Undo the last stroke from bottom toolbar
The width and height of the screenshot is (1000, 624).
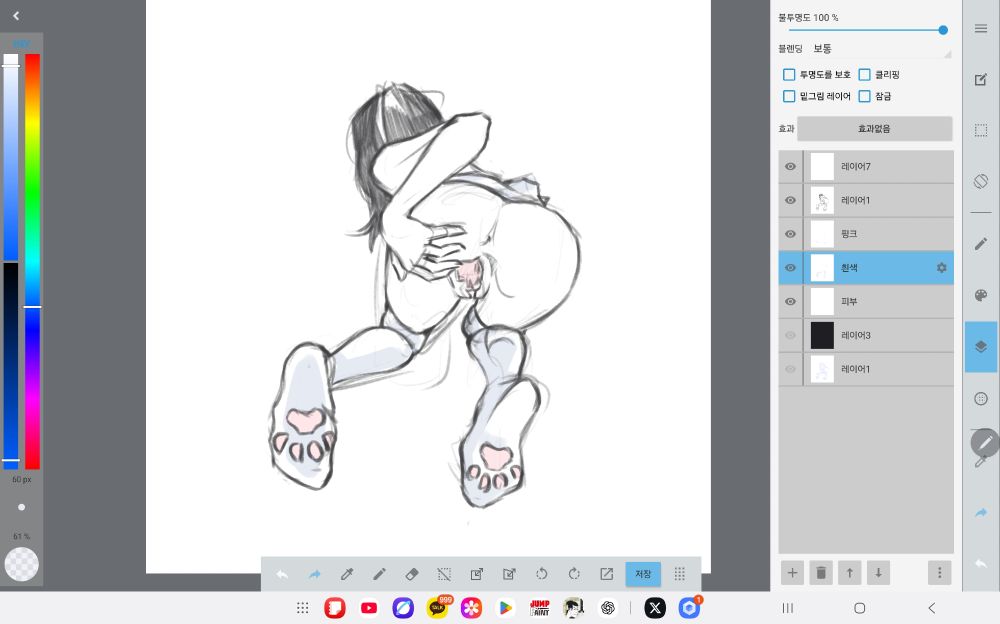pyautogui.click(x=282, y=574)
